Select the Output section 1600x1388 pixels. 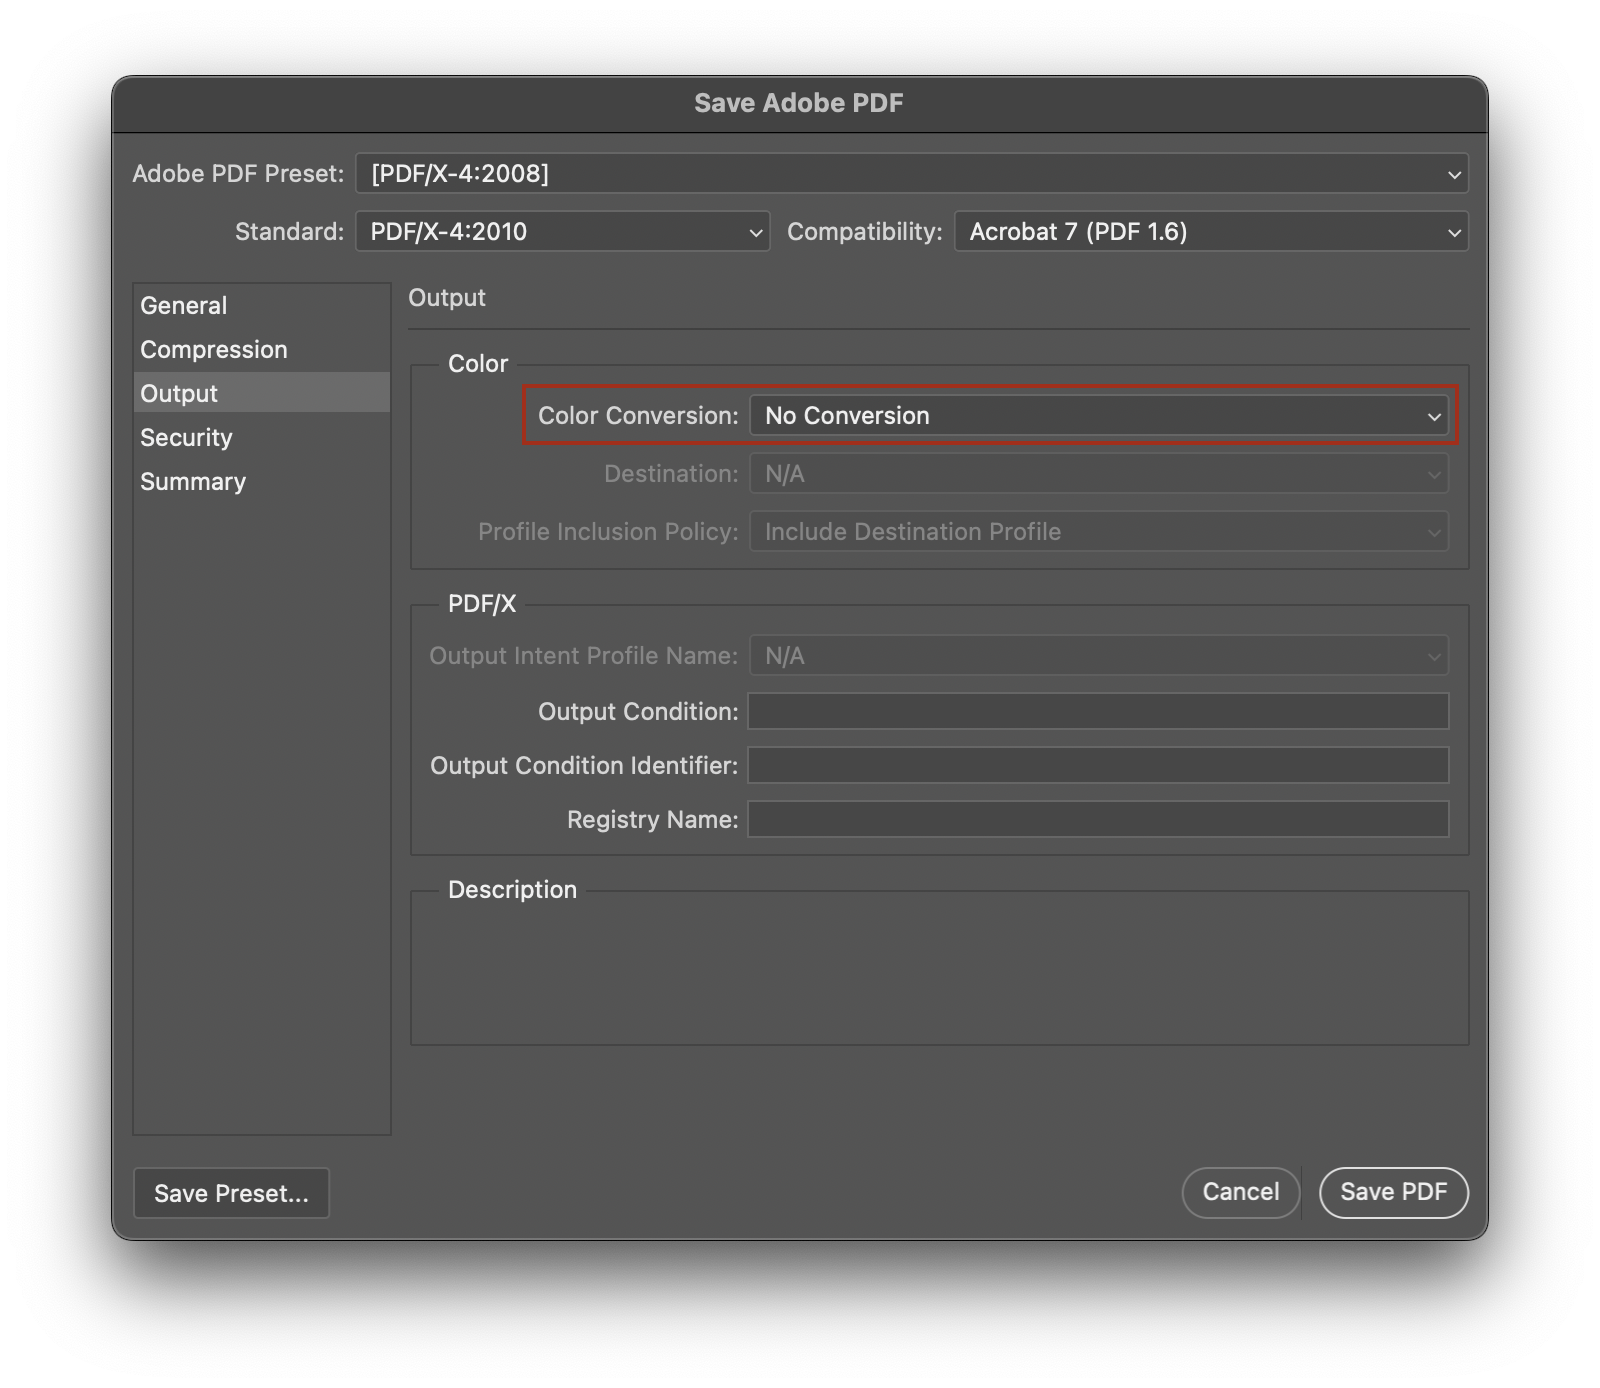tap(261, 394)
